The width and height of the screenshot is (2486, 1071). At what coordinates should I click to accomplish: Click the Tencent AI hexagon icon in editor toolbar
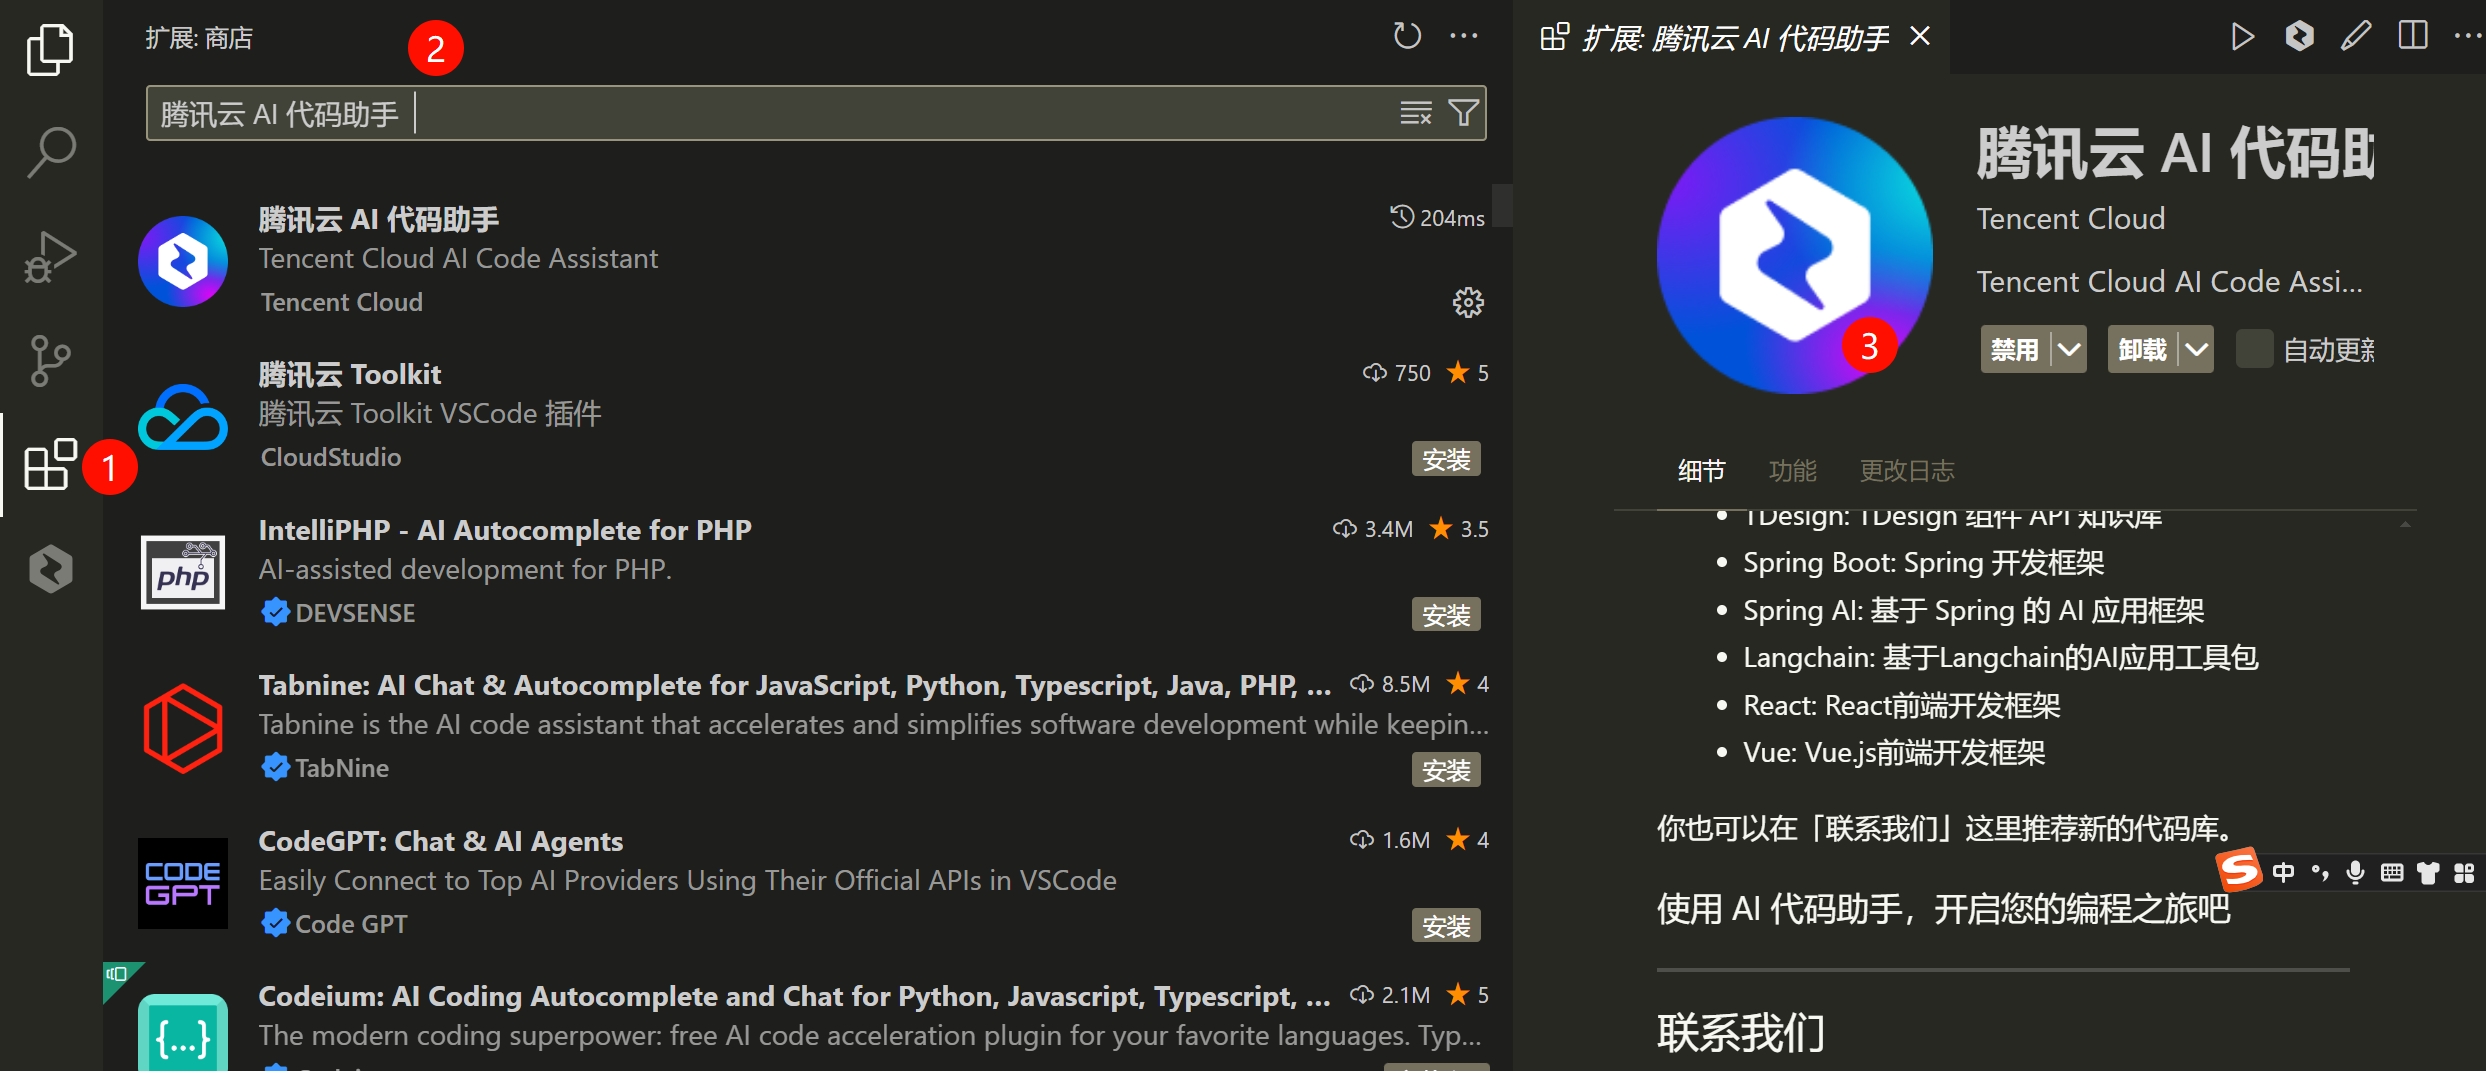point(2299,37)
